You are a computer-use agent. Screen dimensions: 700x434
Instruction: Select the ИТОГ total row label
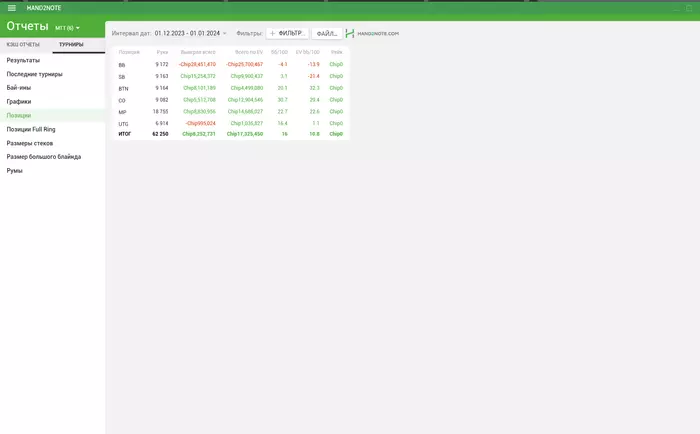click(125, 134)
